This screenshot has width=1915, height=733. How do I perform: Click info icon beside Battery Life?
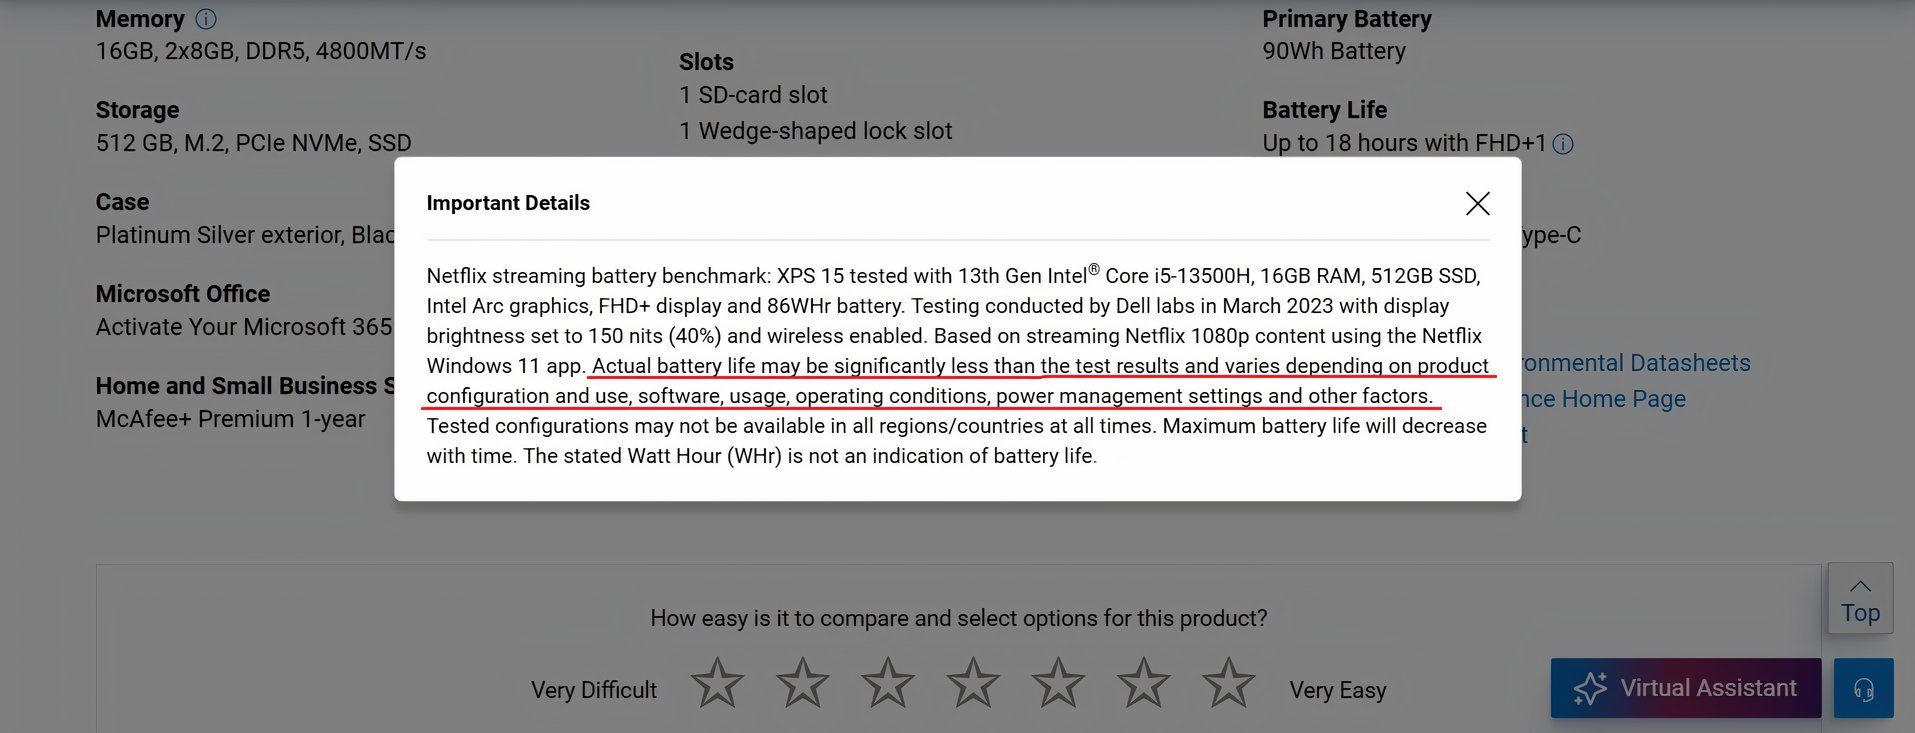[x=1563, y=144]
